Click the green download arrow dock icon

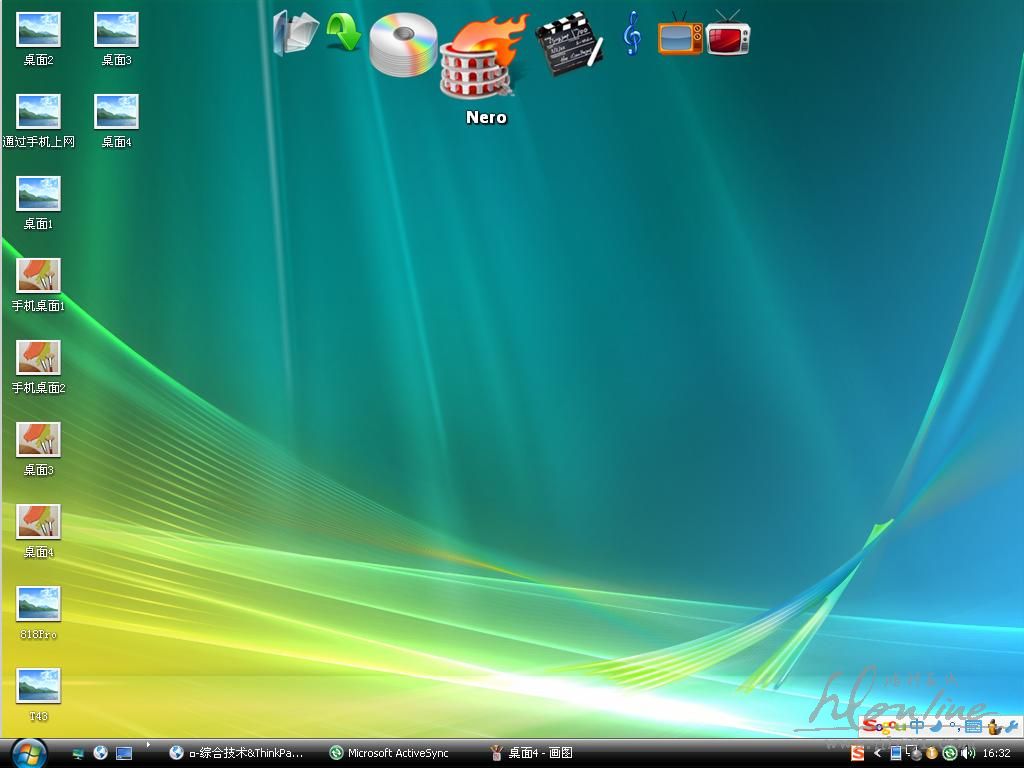344,32
